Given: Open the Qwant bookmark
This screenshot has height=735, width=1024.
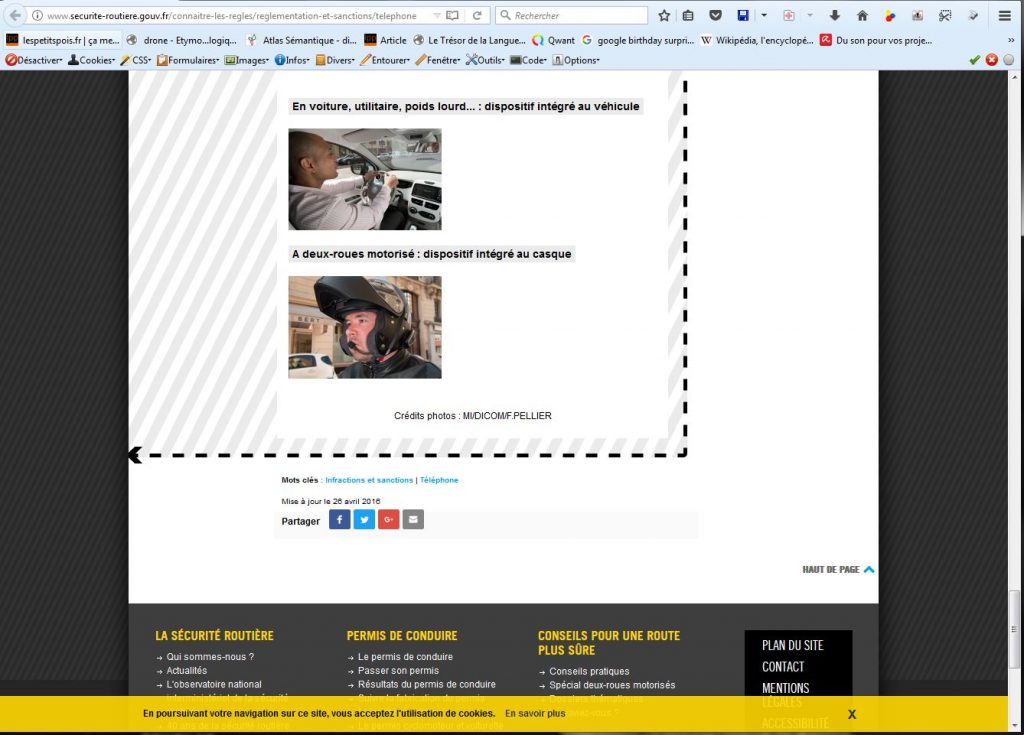Looking at the screenshot, I should tap(553, 40).
